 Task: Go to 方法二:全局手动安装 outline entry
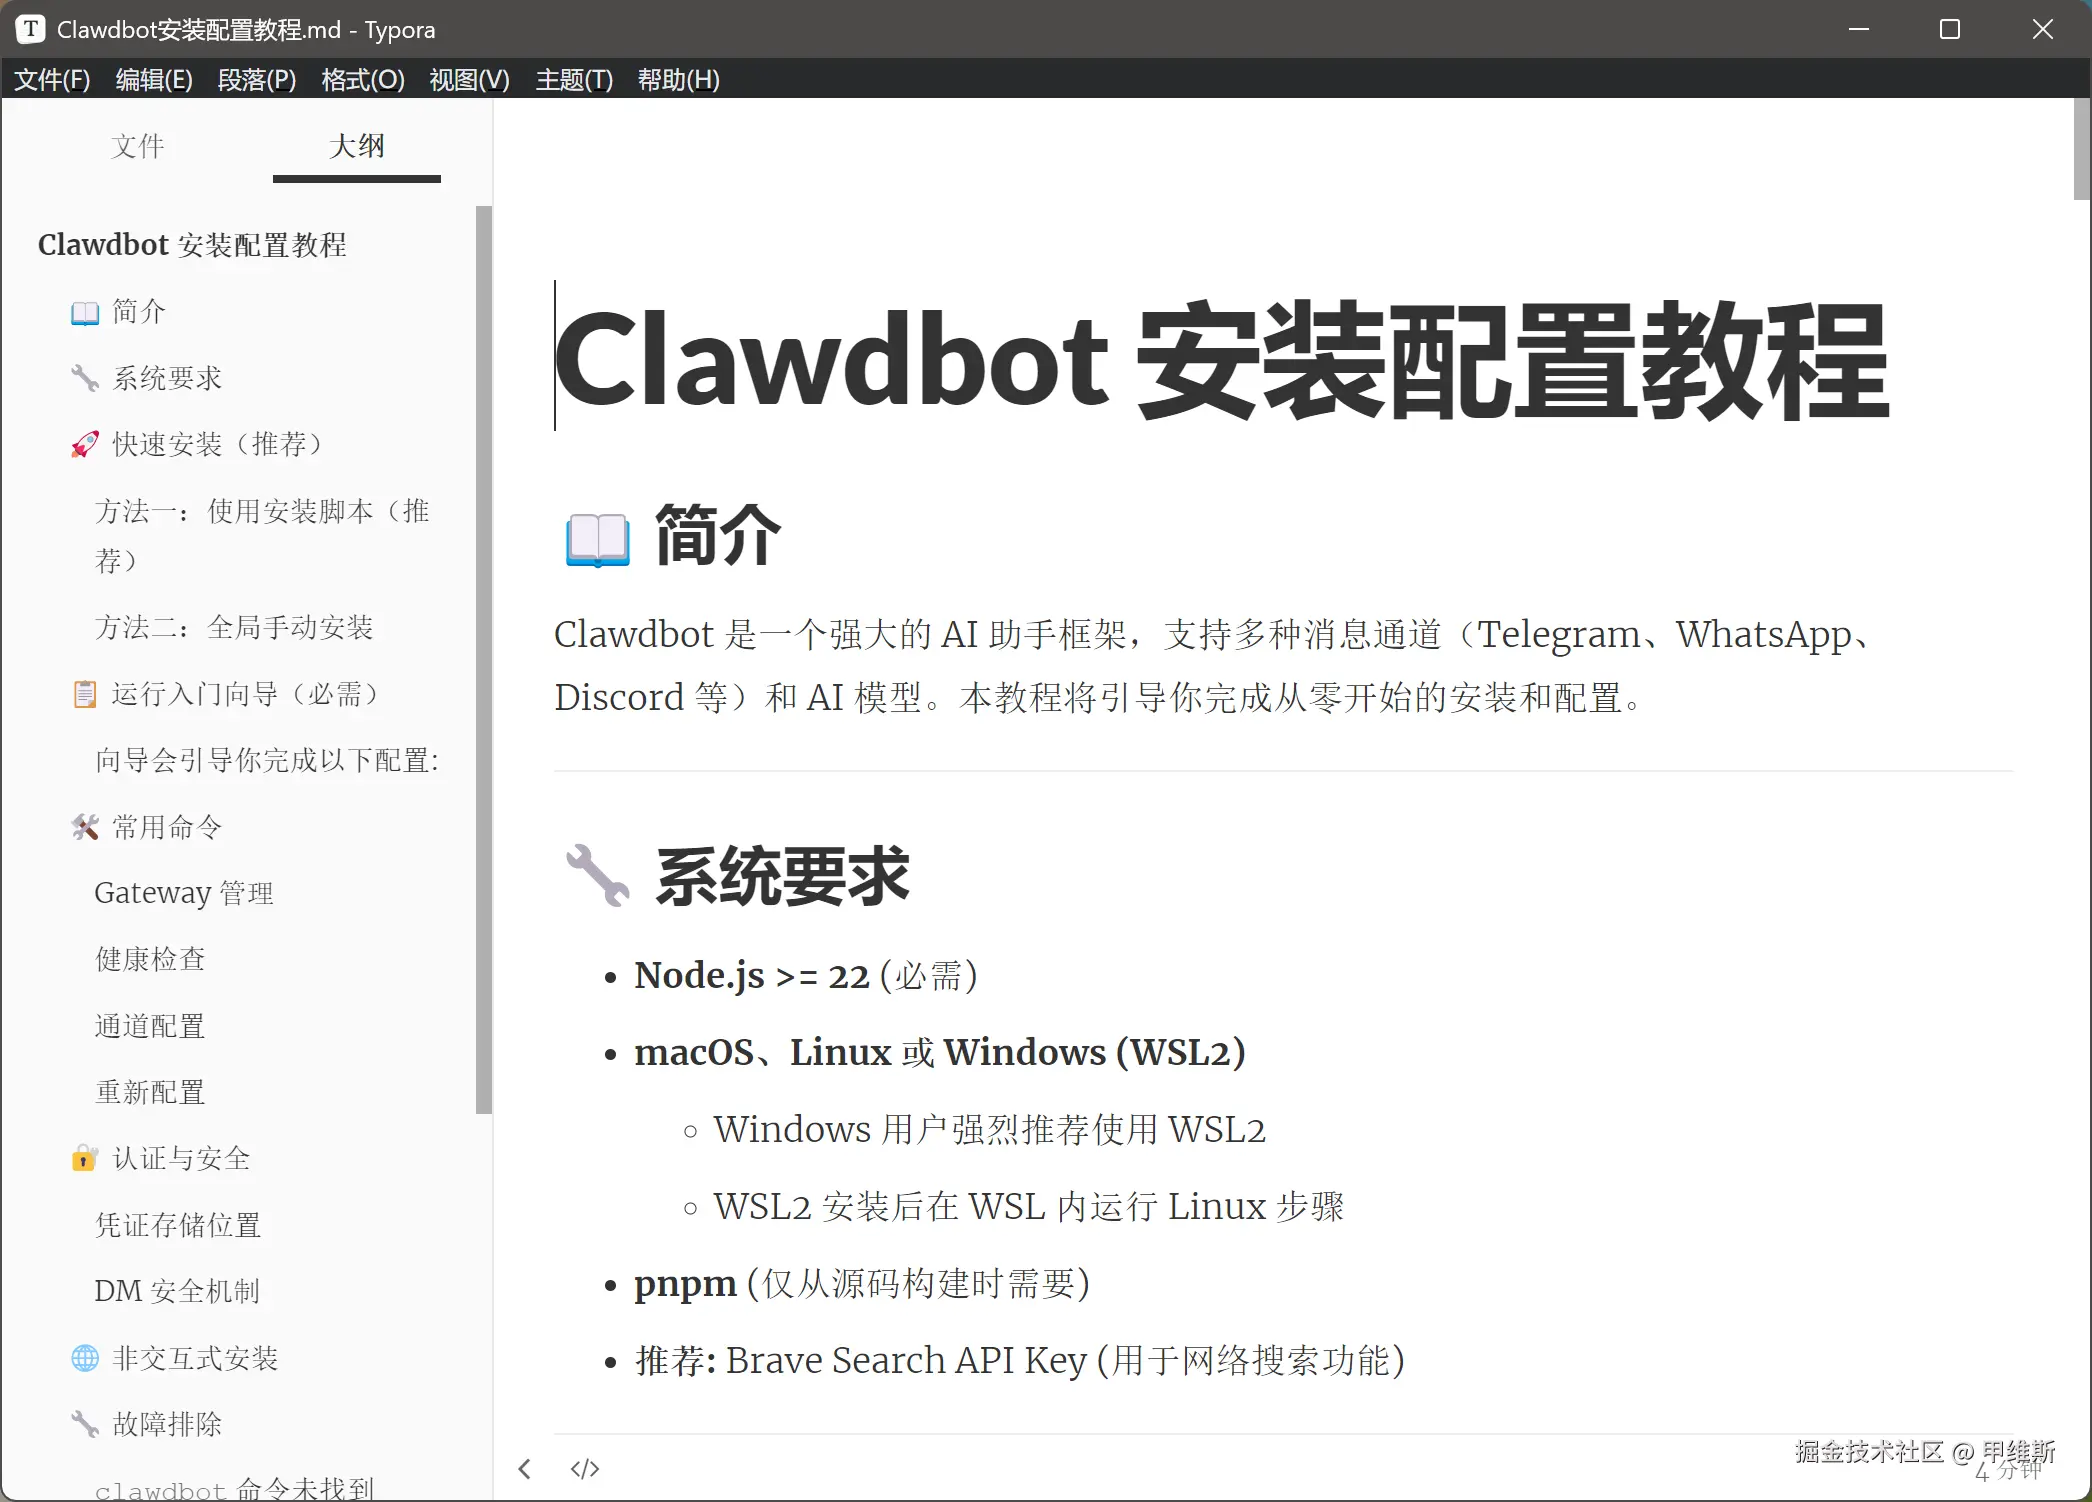(x=234, y=627)
